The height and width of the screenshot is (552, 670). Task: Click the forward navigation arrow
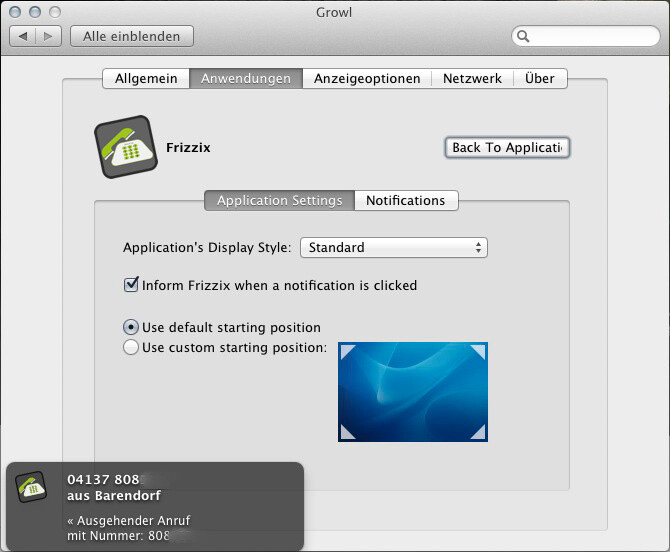pos(49,36)
